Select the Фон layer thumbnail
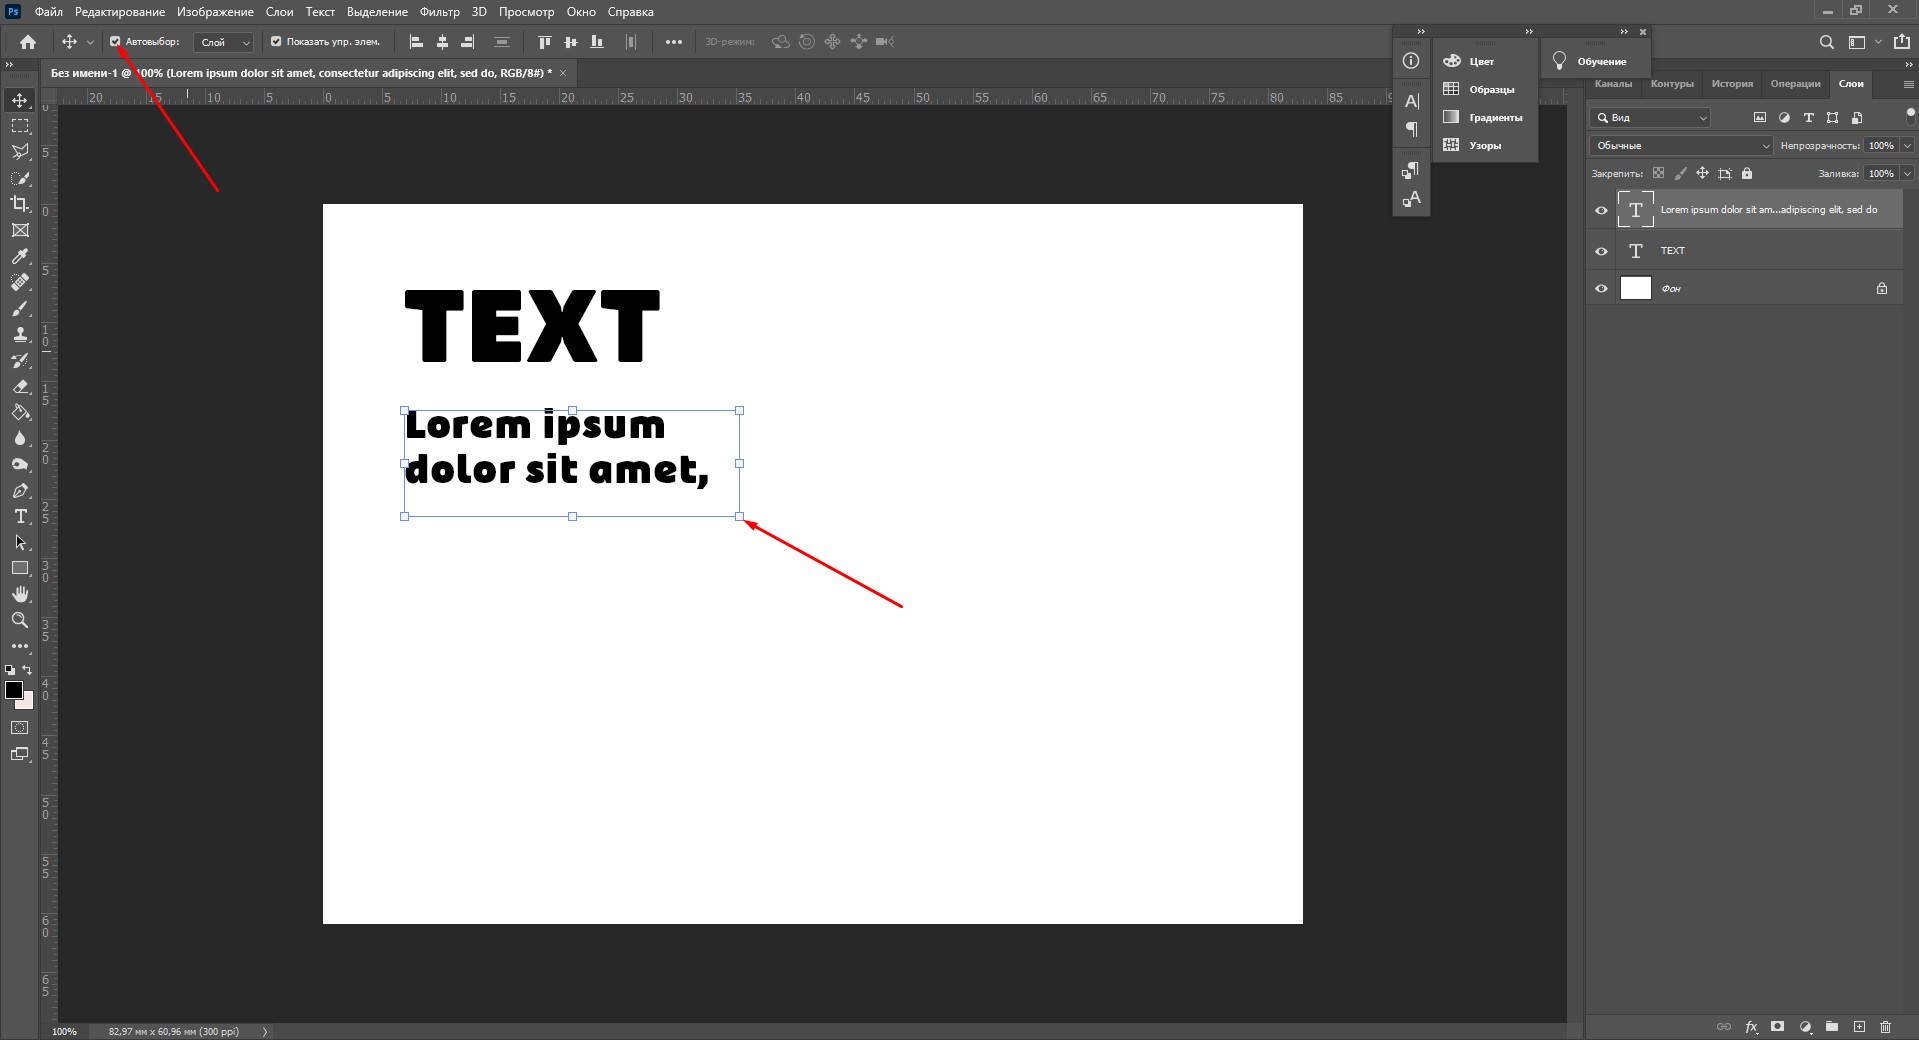The image size is (1919, 1040). [x=1635, y=289]
